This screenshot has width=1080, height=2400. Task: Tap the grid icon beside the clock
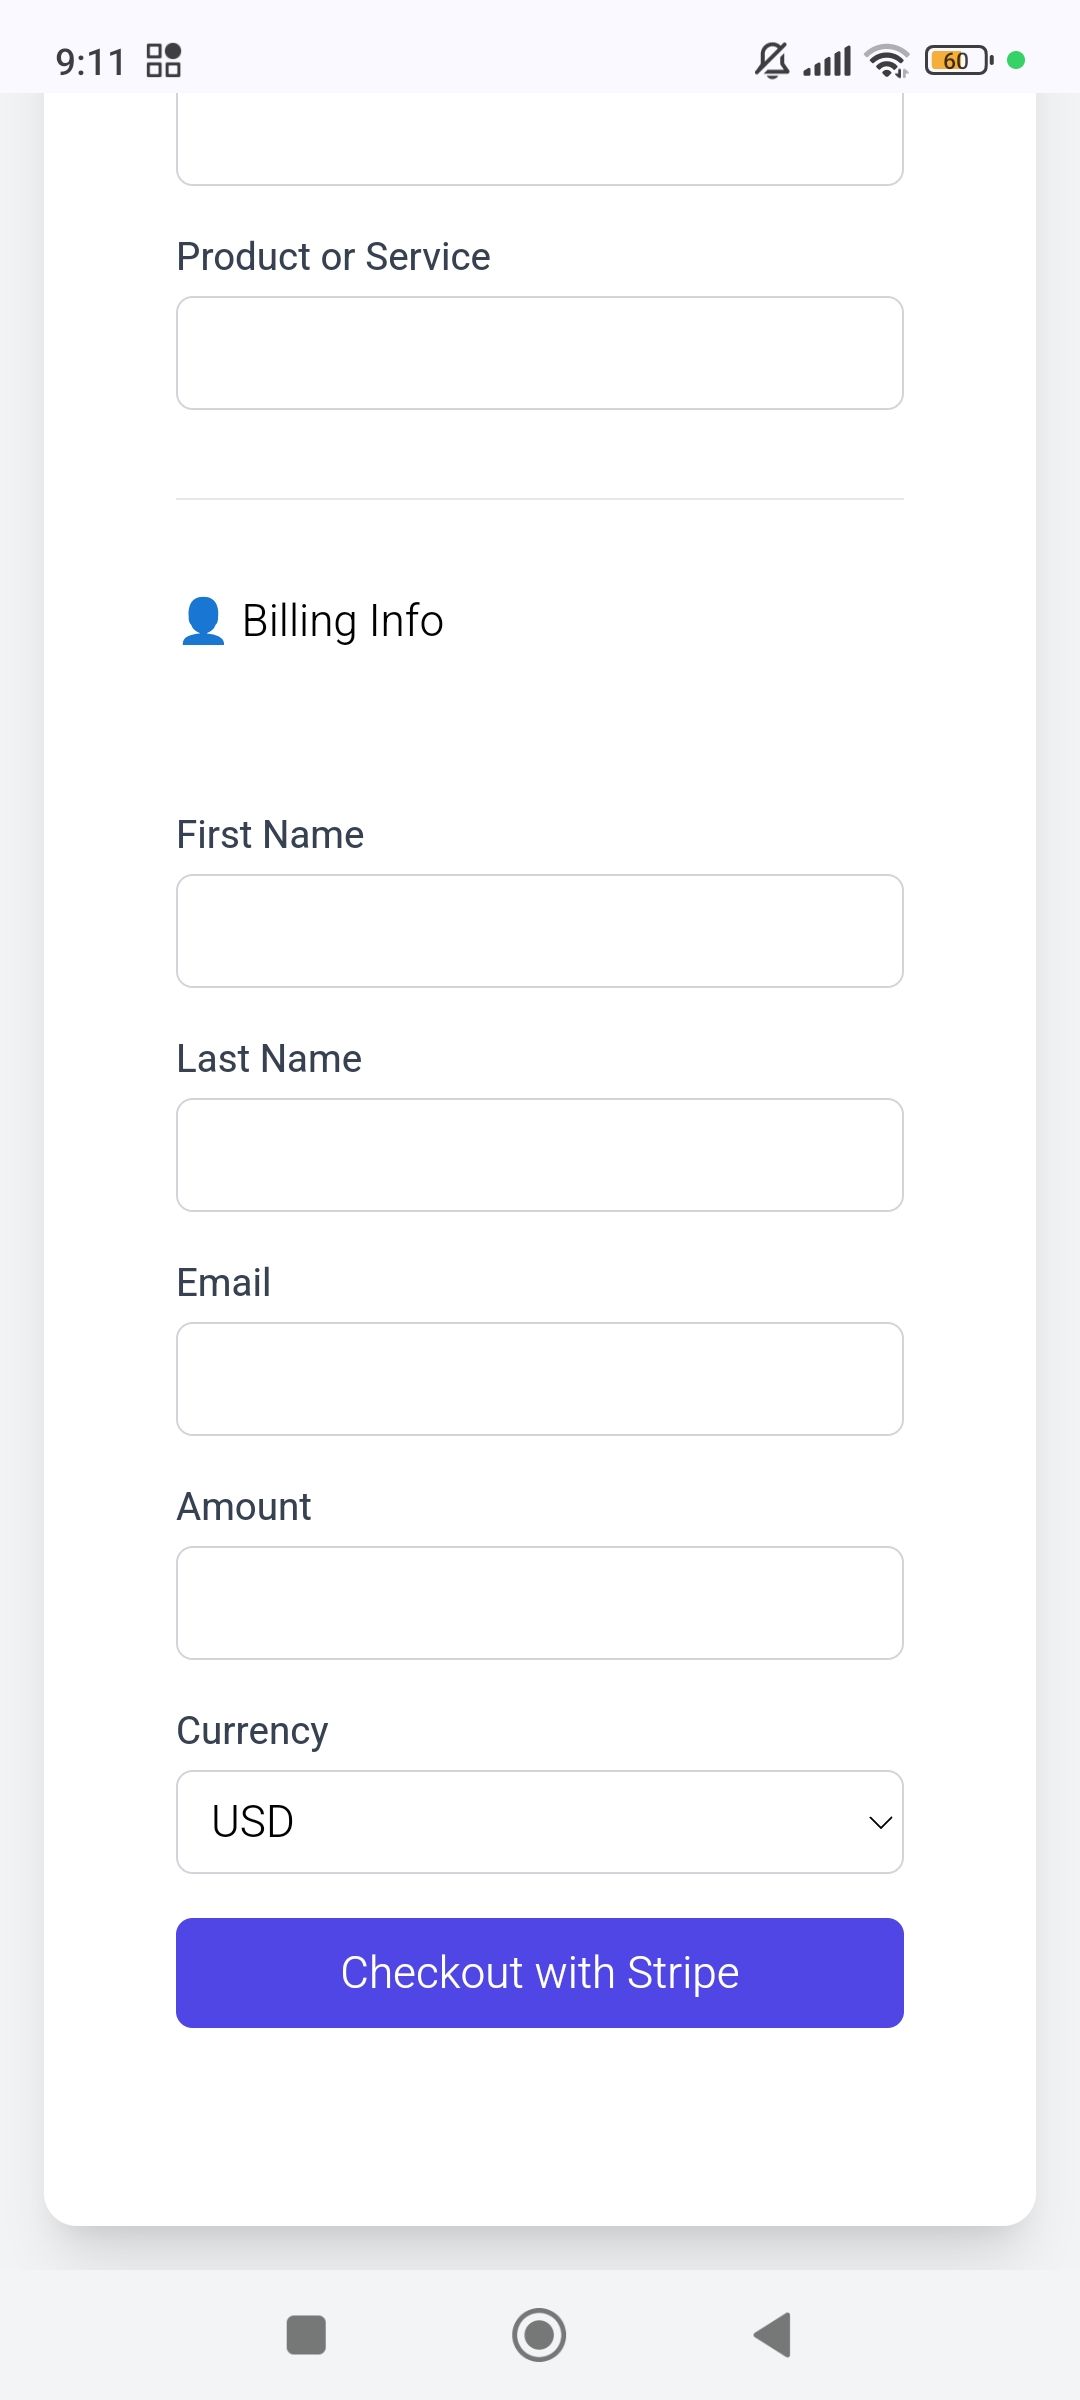pyautogui.click(x=164, y=61)
